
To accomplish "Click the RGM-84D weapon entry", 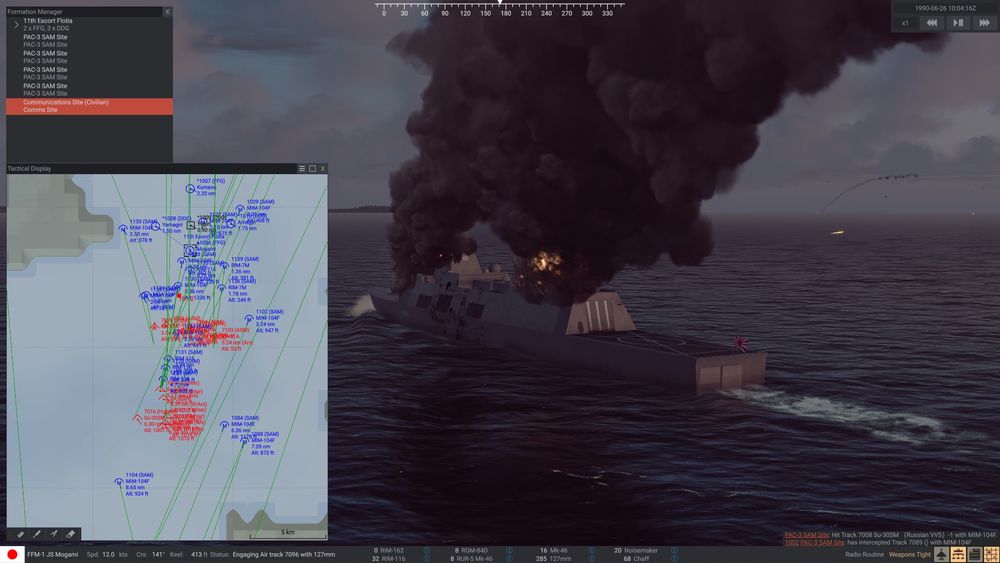I will click(x=471, y=550).
